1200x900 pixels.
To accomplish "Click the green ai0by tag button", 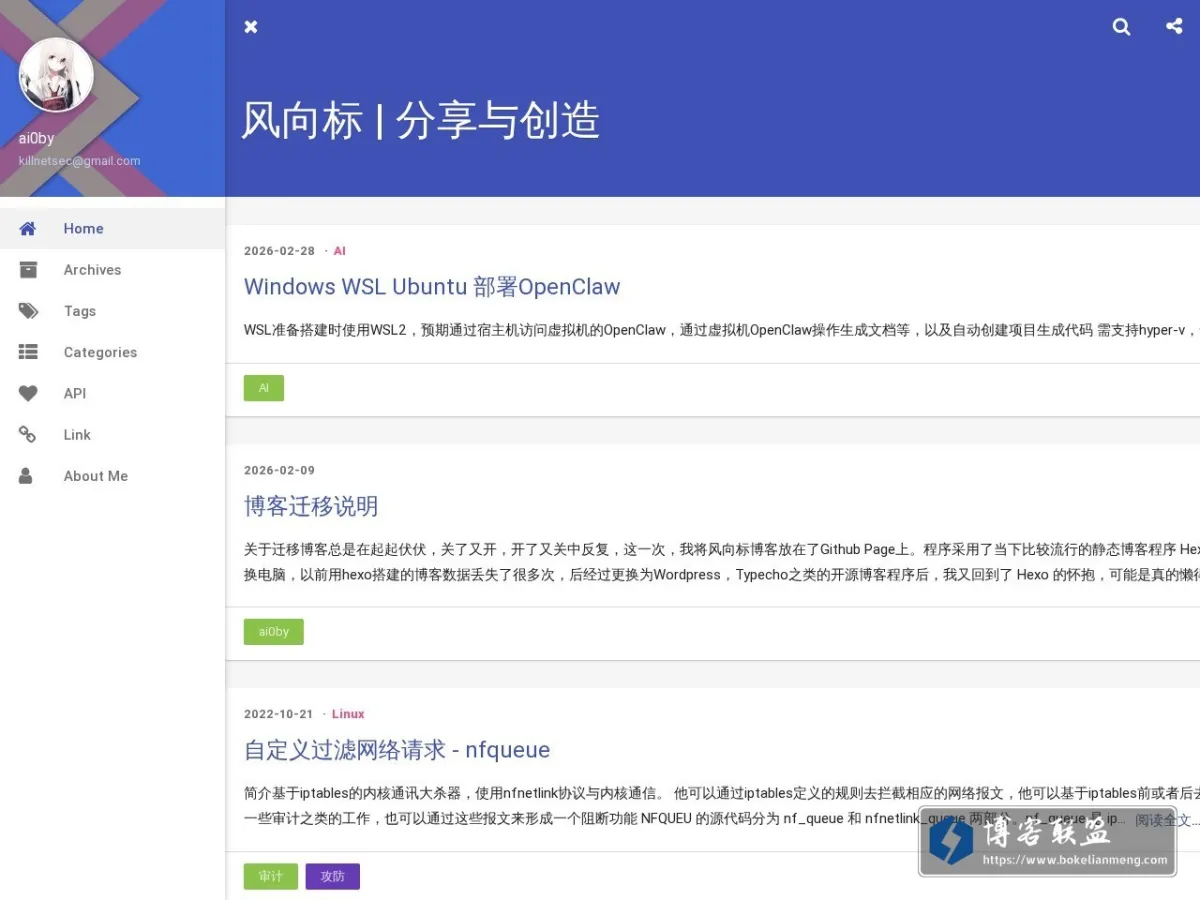I will [x=274, y=632].
